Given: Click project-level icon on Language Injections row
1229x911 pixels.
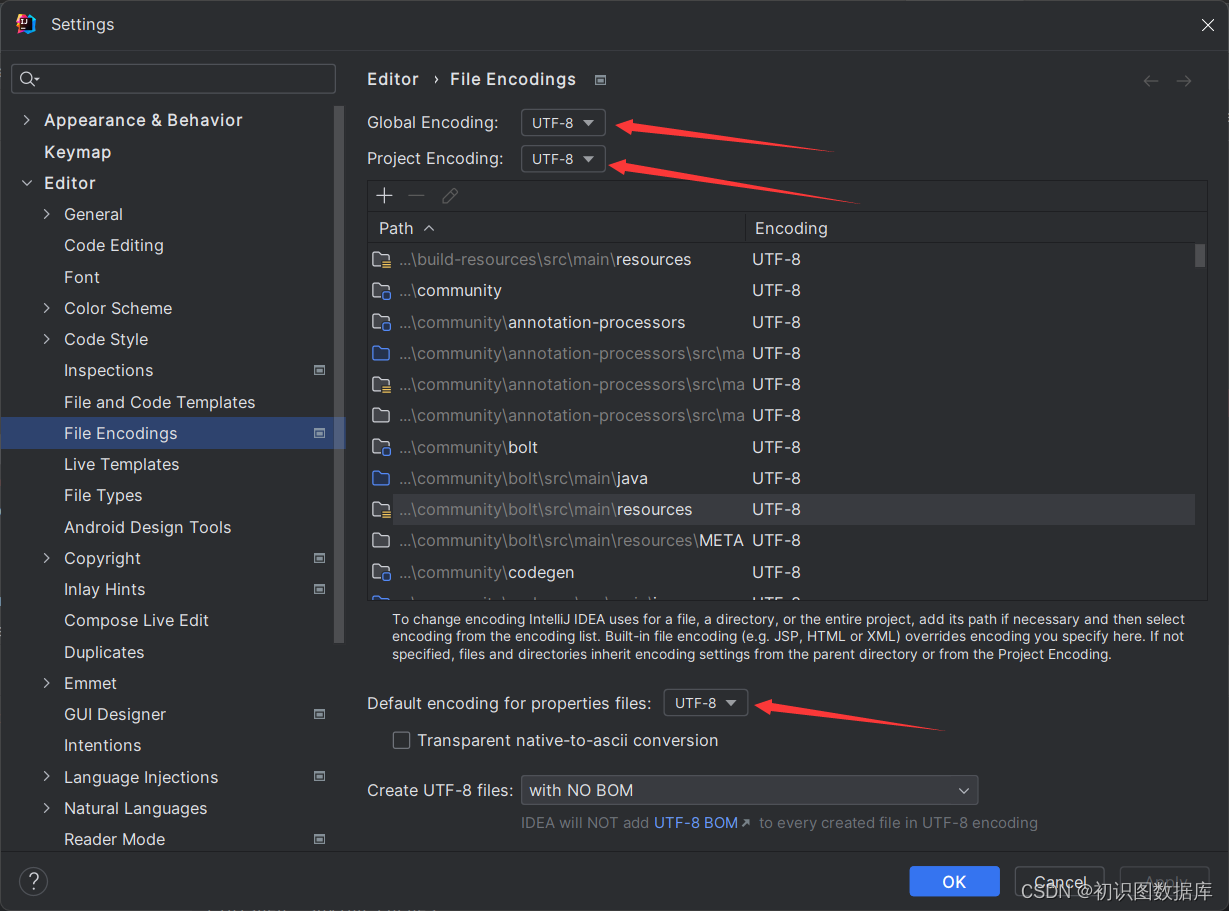Looking at the screenshot, I should coord(320,776).
